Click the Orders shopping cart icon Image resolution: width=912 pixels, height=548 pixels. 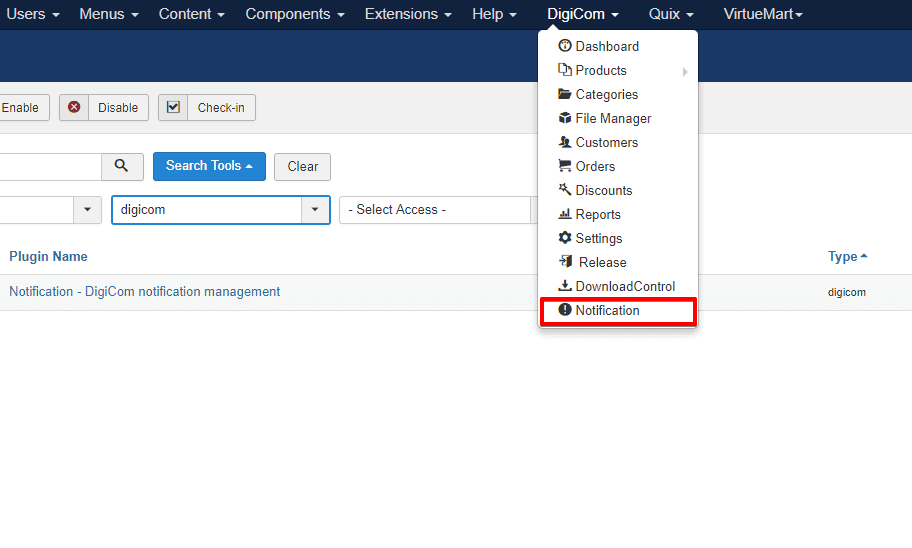point(565,166)
